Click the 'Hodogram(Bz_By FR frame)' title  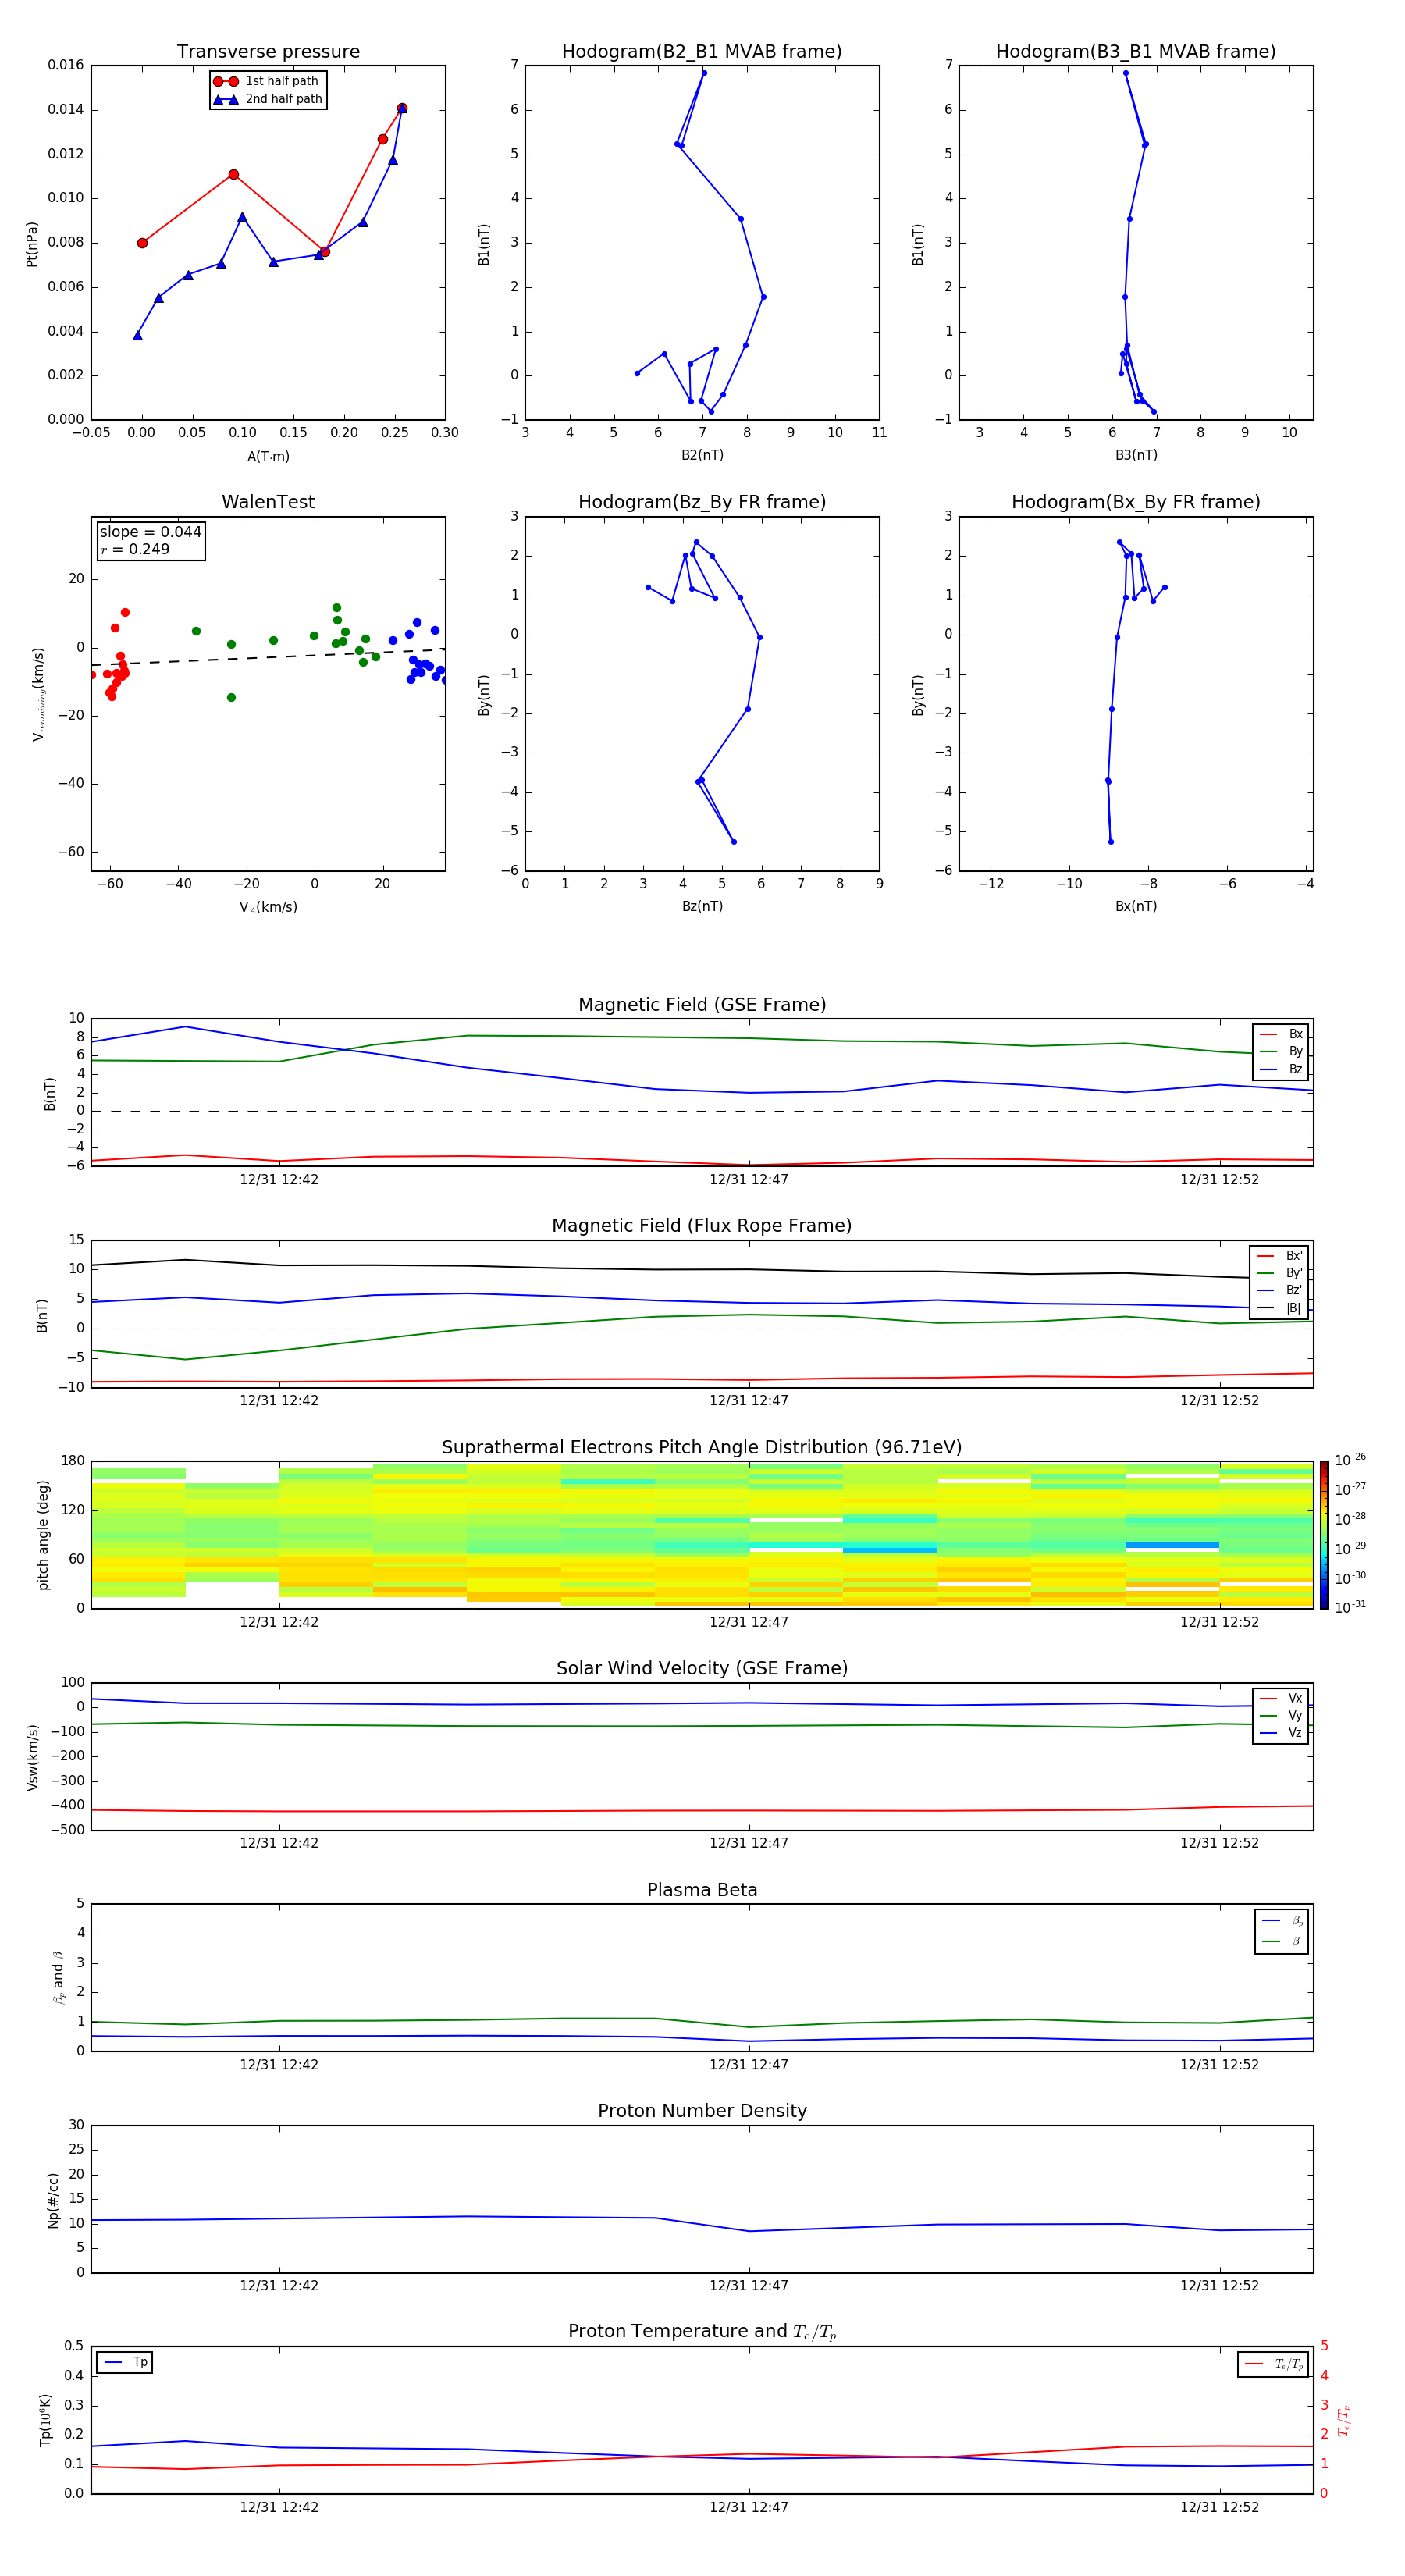(x=702, y=502)
